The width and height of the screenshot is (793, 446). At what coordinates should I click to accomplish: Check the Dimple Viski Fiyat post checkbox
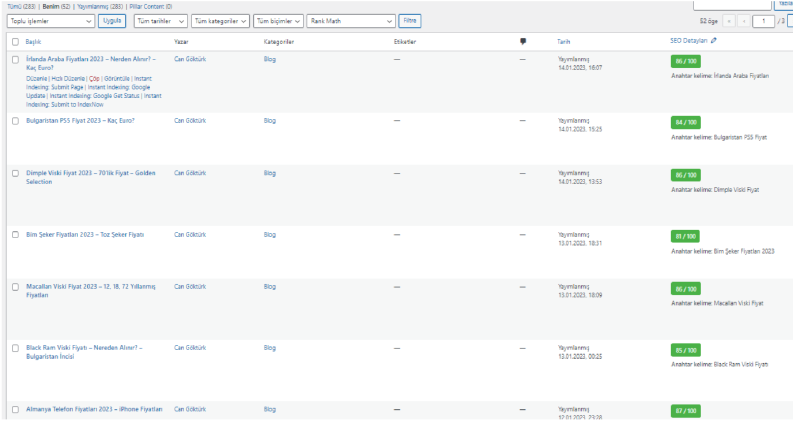coord(15,173)
